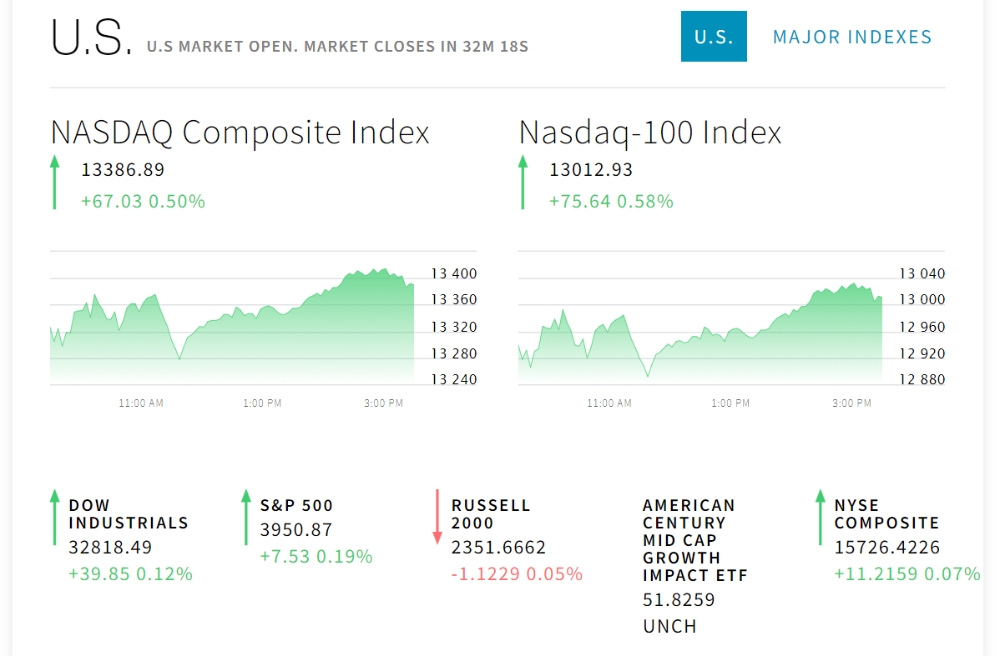Switch to the Major Indexes tab
Image resolution: width=1000 pixels, height=656 pixels.
pos(852,37)
